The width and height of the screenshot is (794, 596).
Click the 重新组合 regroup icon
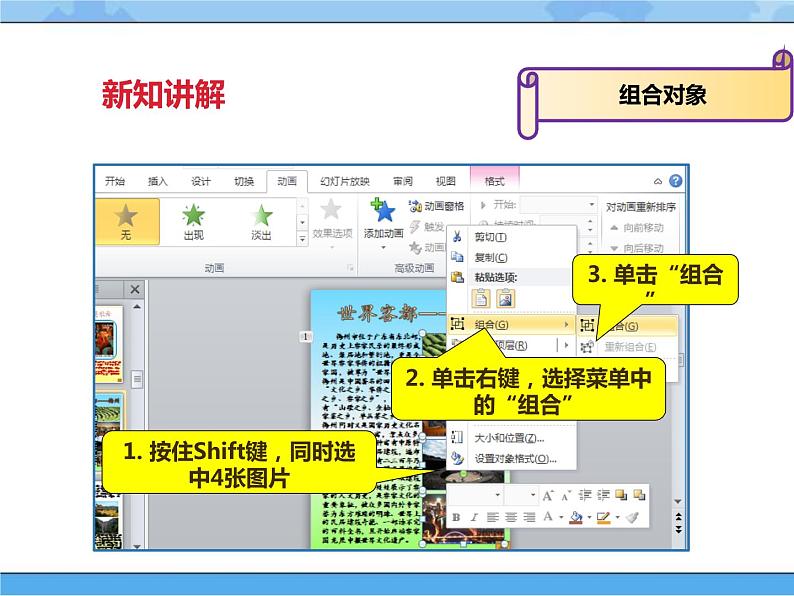(x=587, y=346)
